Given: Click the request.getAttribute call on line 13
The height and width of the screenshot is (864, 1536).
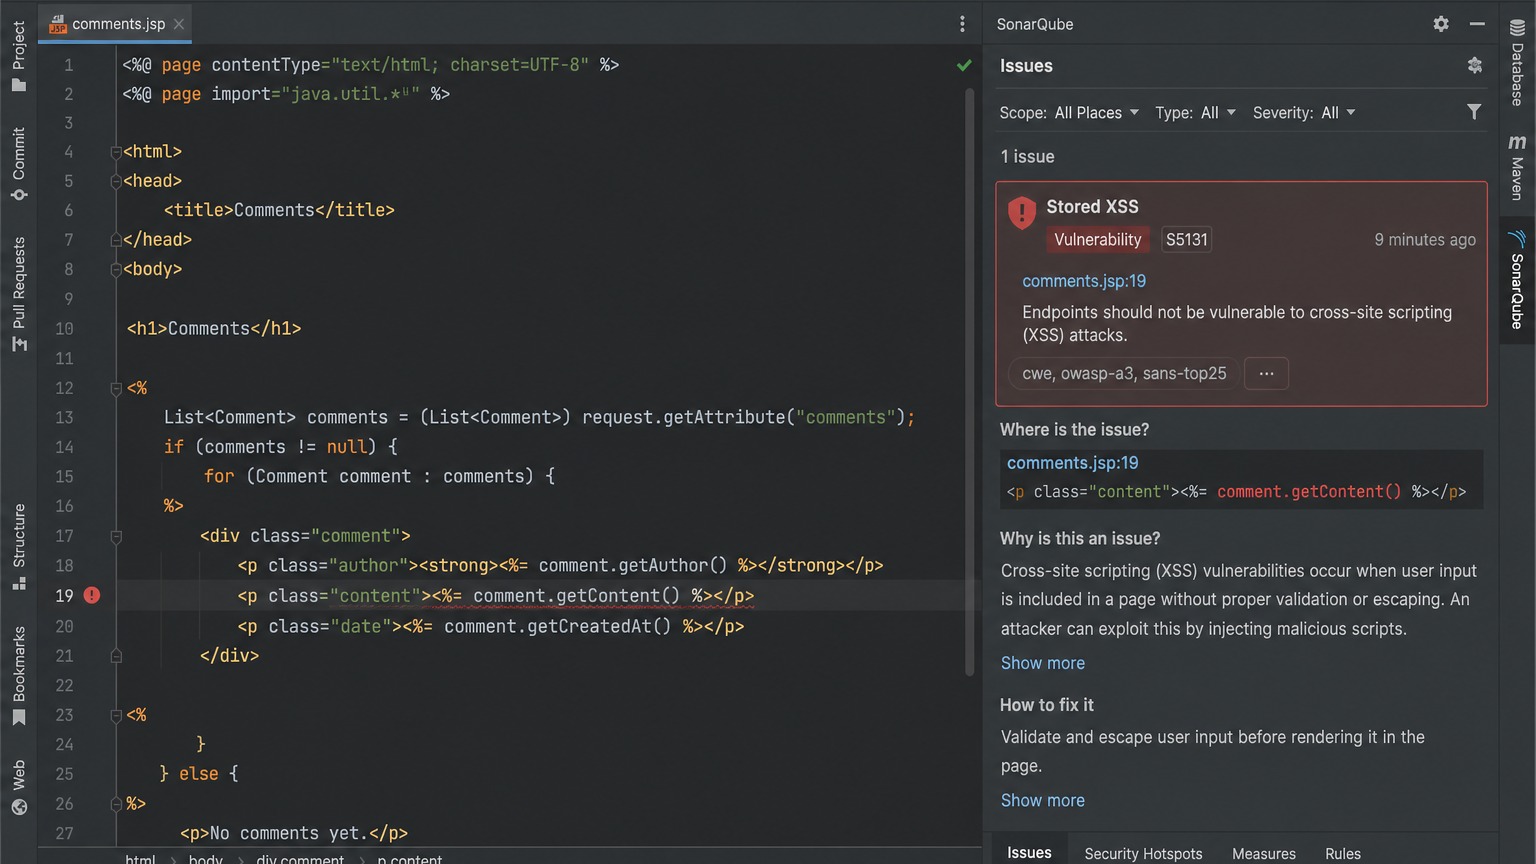Looking at the screenshot, I should click(x=743, y=417).
